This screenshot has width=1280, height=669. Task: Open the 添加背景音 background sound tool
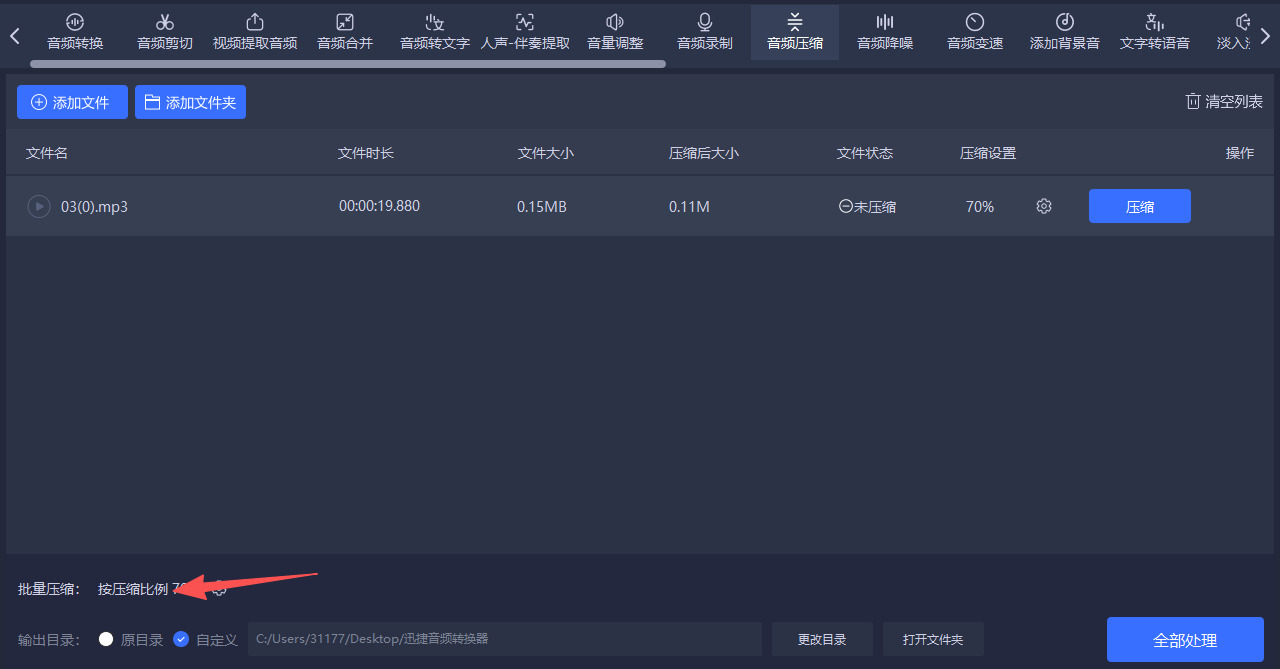click(1064, 32)
